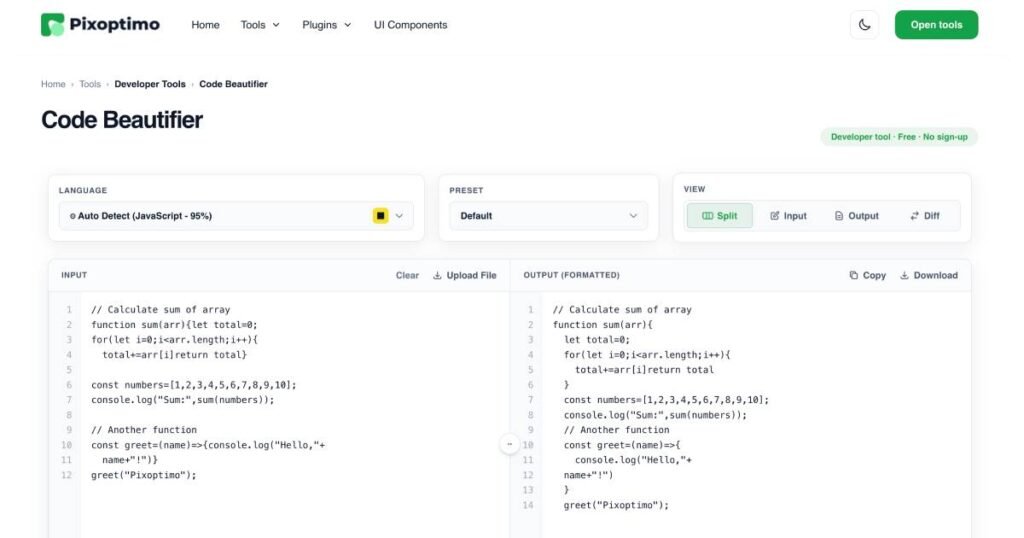Go to UI Components page
This screenshot has width=1024, height=538.
coord(410,25)
